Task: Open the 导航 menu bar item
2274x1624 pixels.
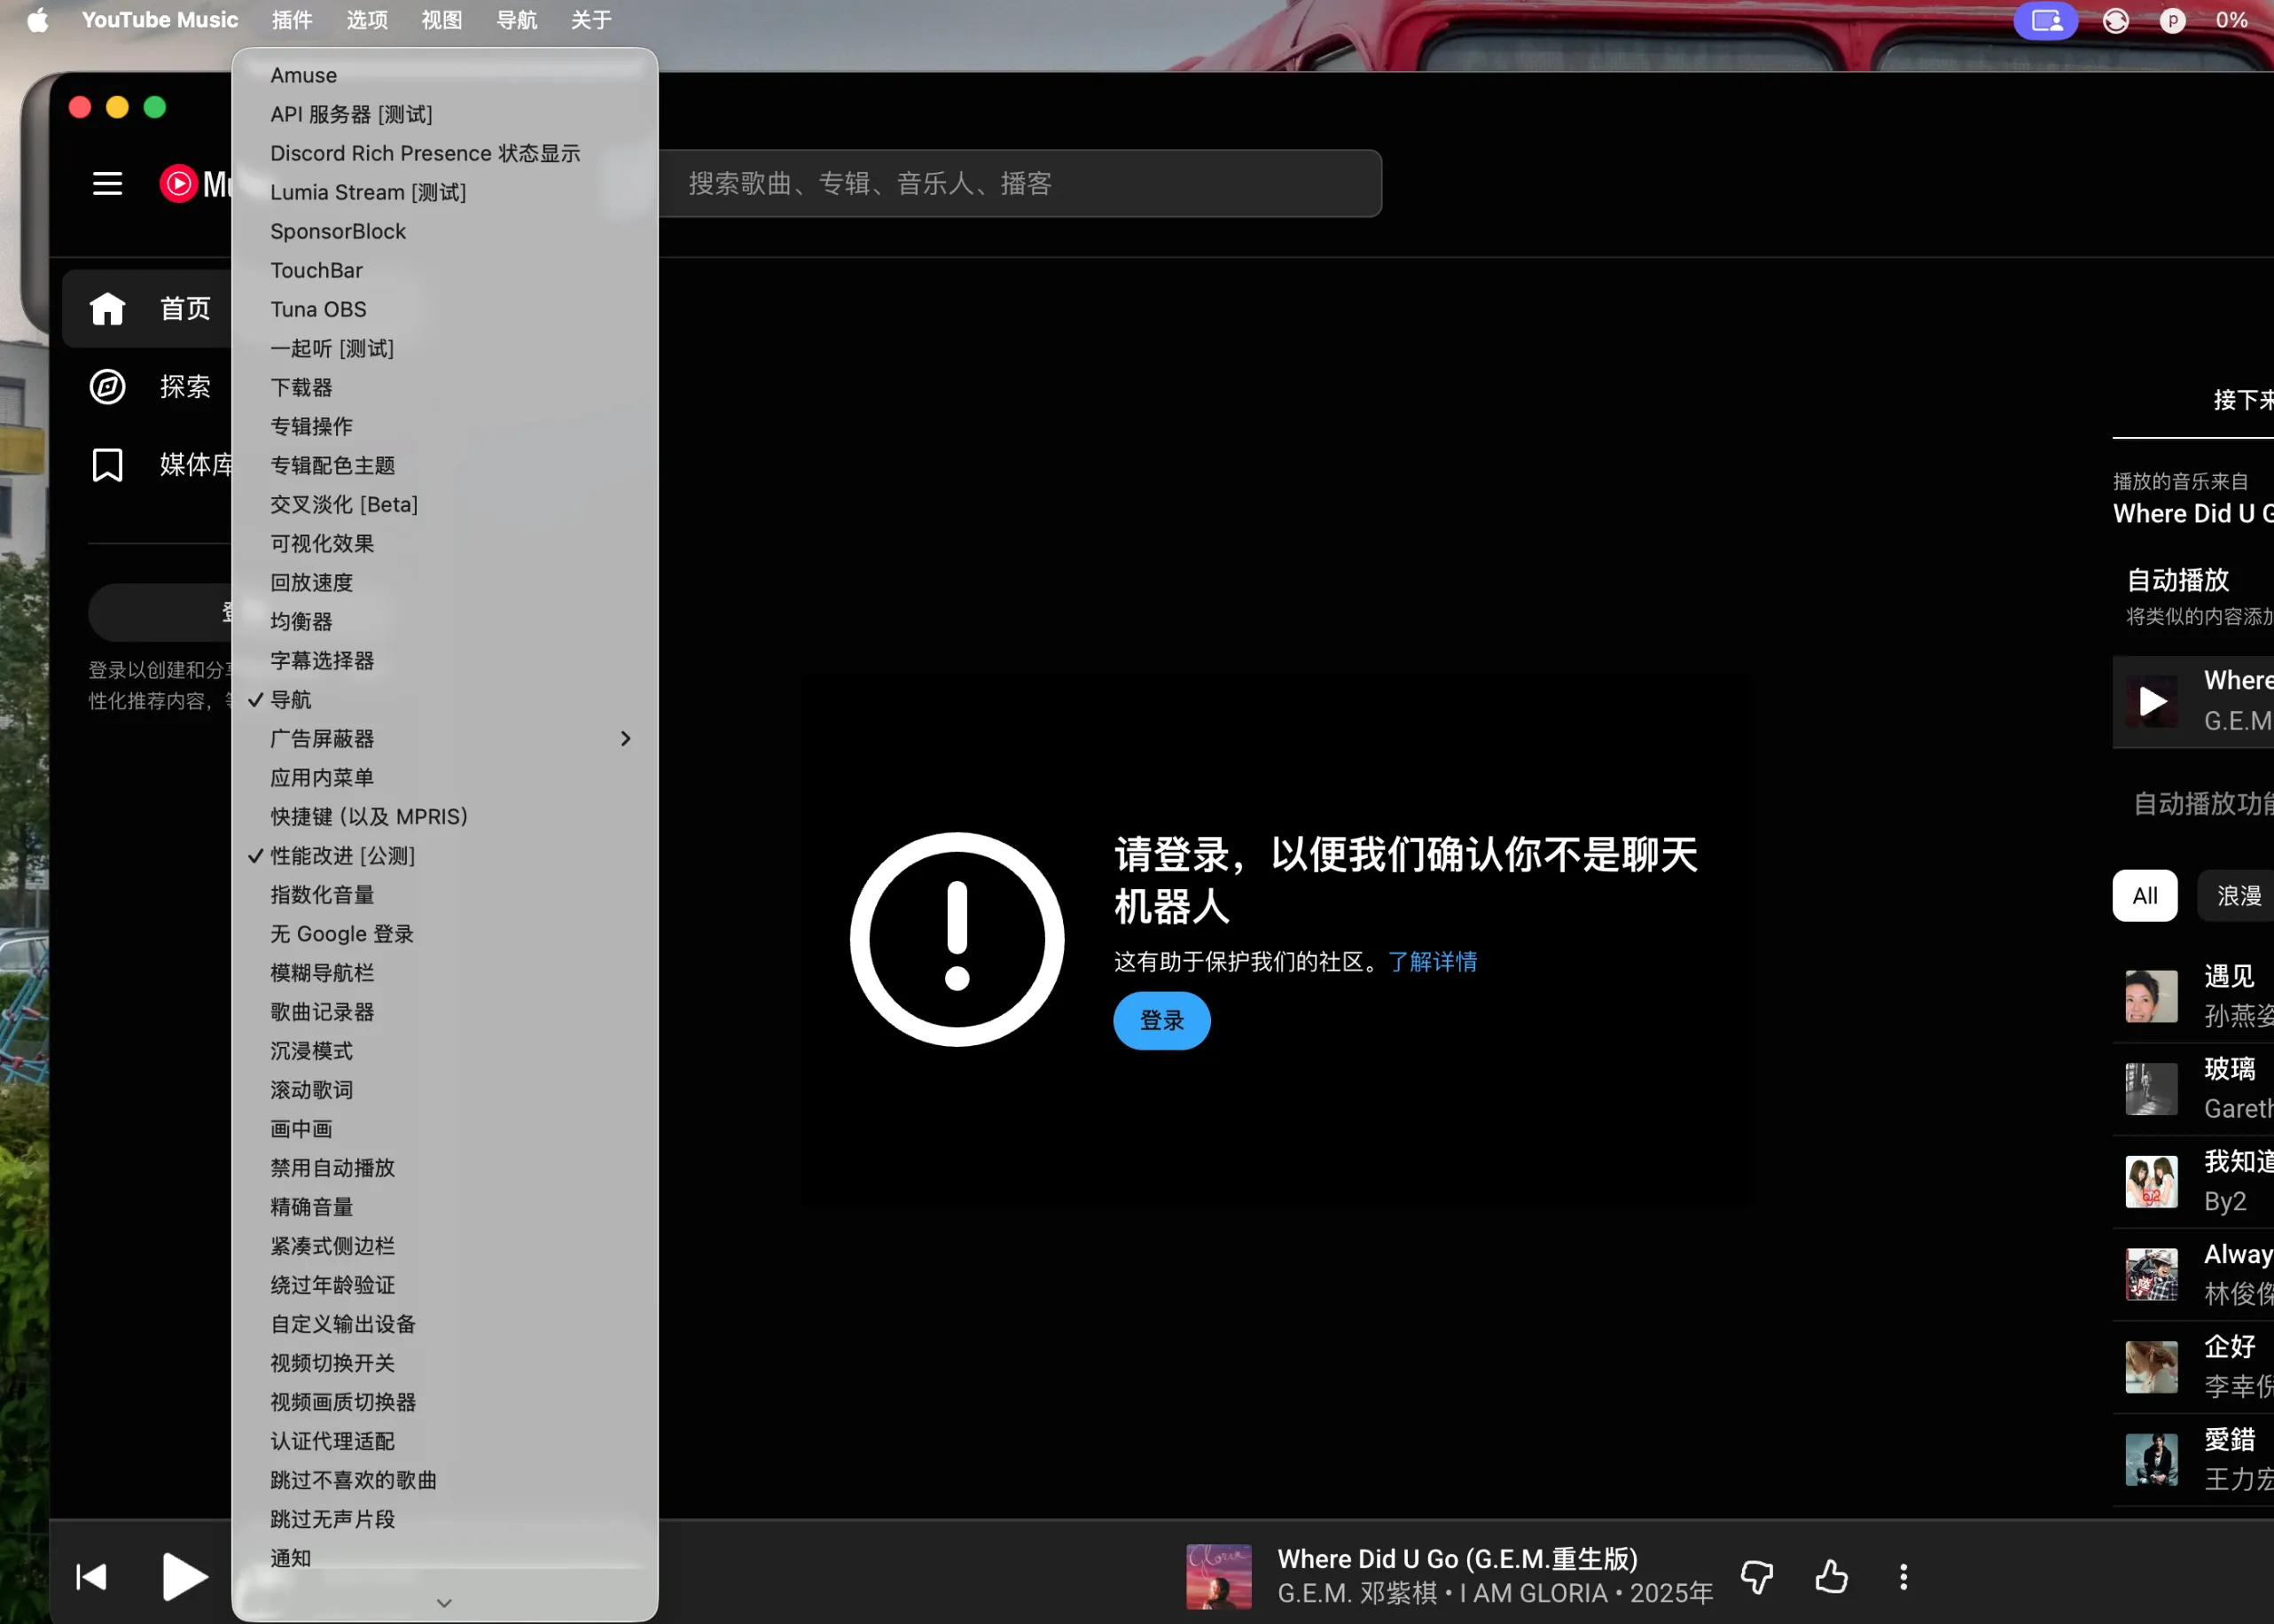Action: point(517,20)
